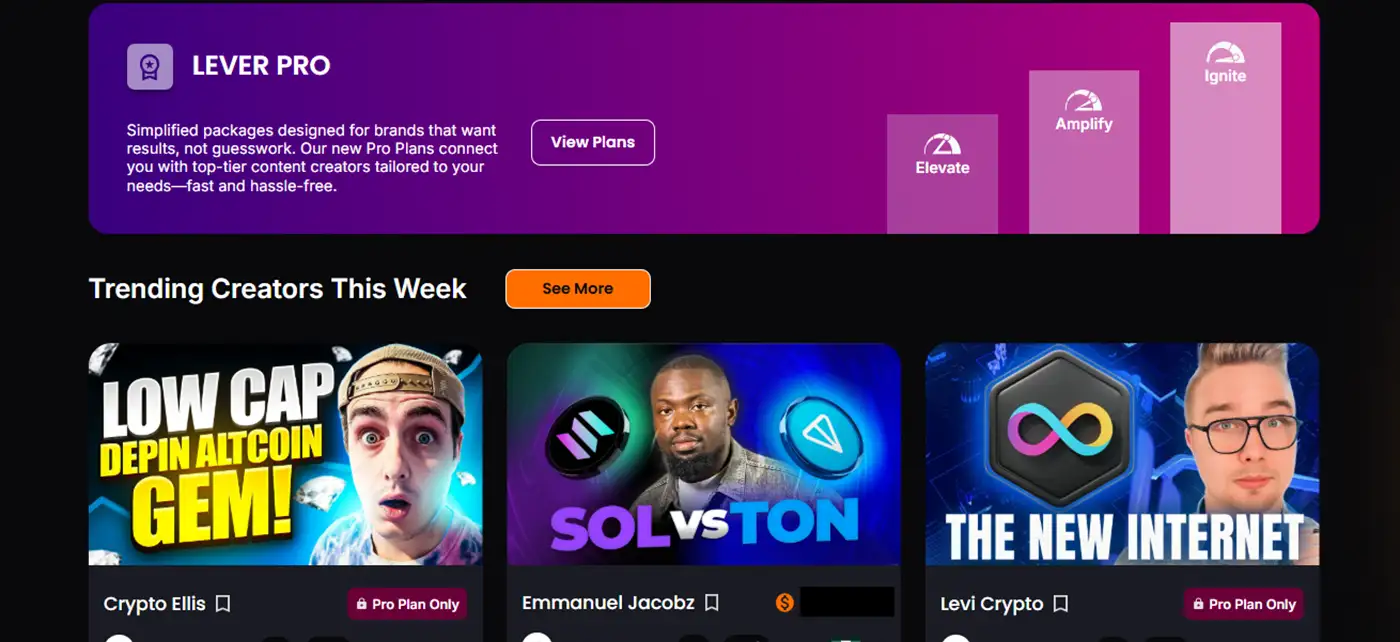1400x642 pixels.
Task: Click lock icon on Levi Crypto badge
Action: click(x=1197, y=604)
